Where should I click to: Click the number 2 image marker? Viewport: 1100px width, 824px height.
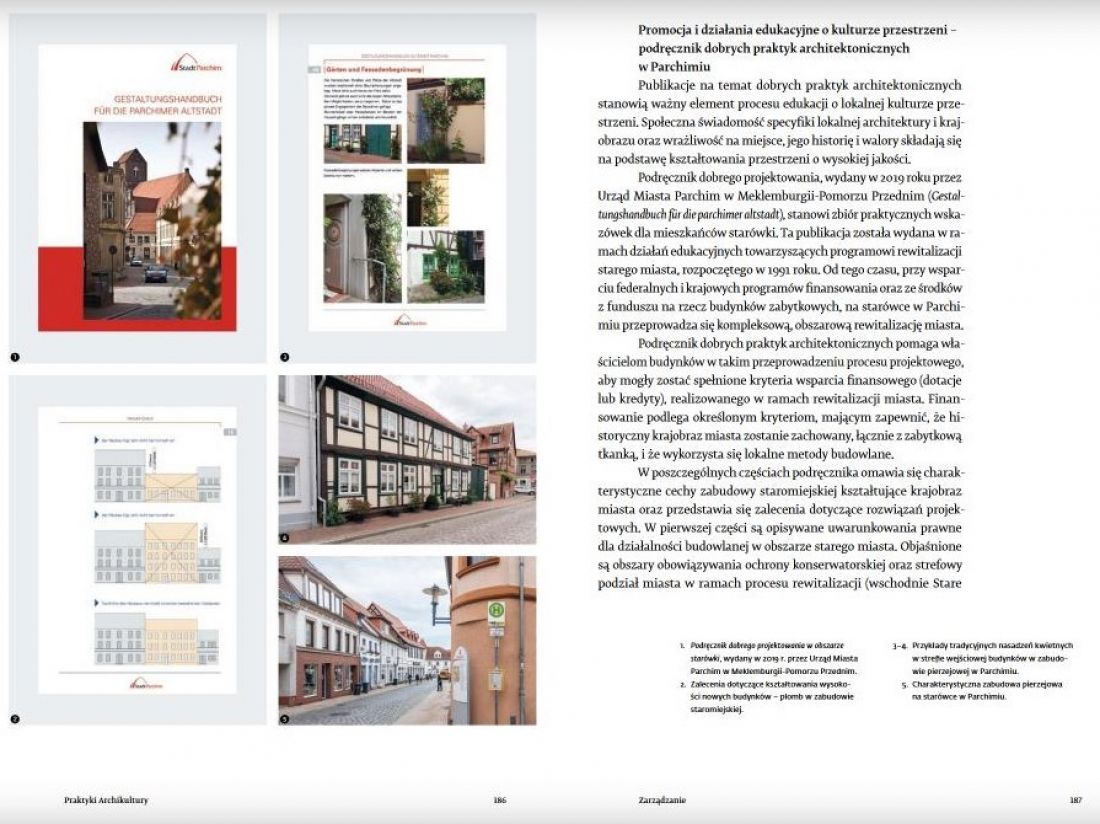pos(15,719)
